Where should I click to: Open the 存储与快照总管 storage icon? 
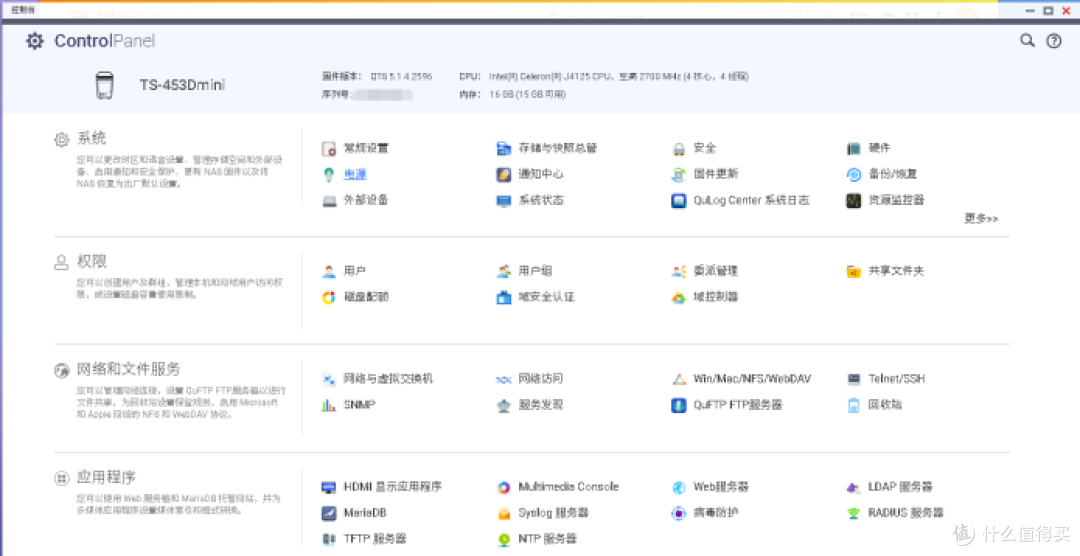point(503,148)
